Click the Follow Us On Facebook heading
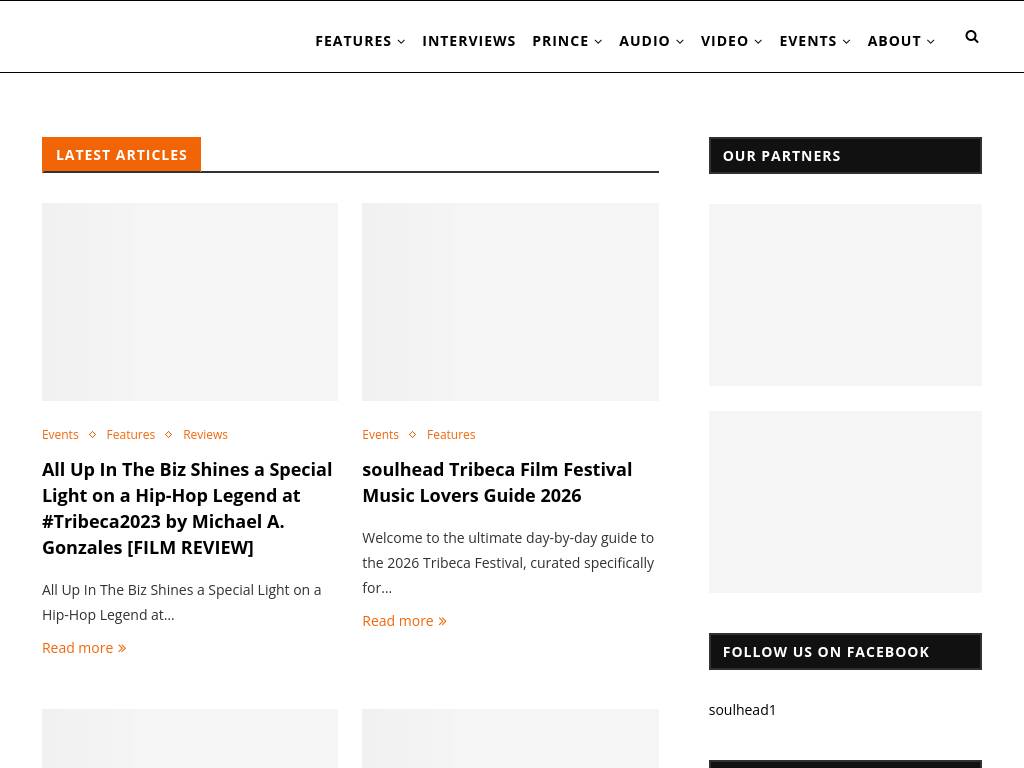Image resolution: width=1024 pixels, height=768 pixels. pos(845,651)
